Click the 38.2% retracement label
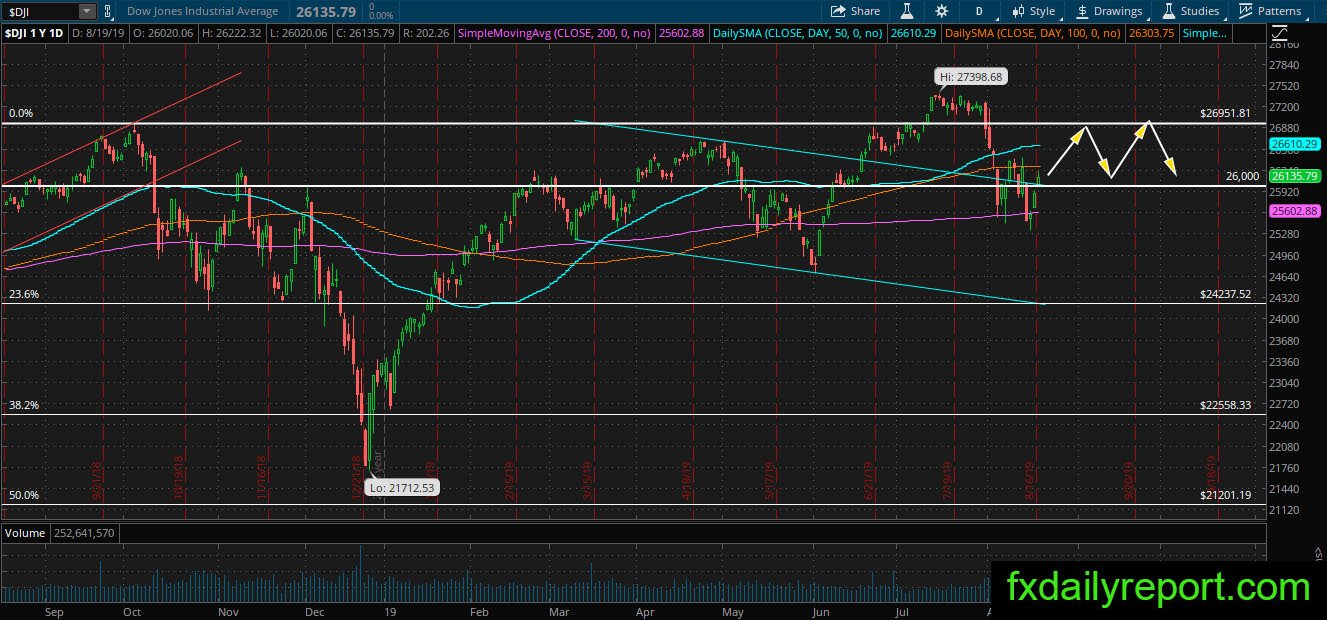The width and height of the screenshot is (1327, 620). coord(23,405)
